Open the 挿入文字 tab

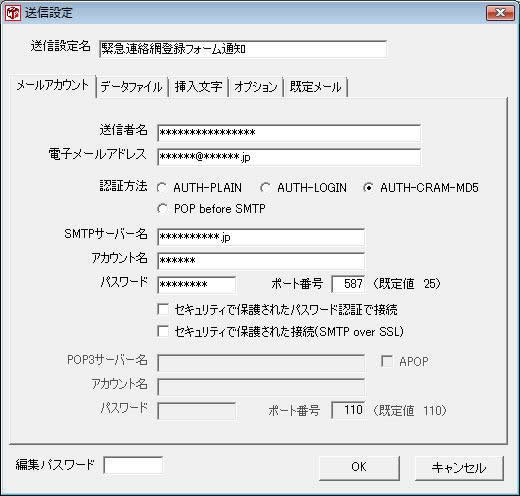point(199,87)
